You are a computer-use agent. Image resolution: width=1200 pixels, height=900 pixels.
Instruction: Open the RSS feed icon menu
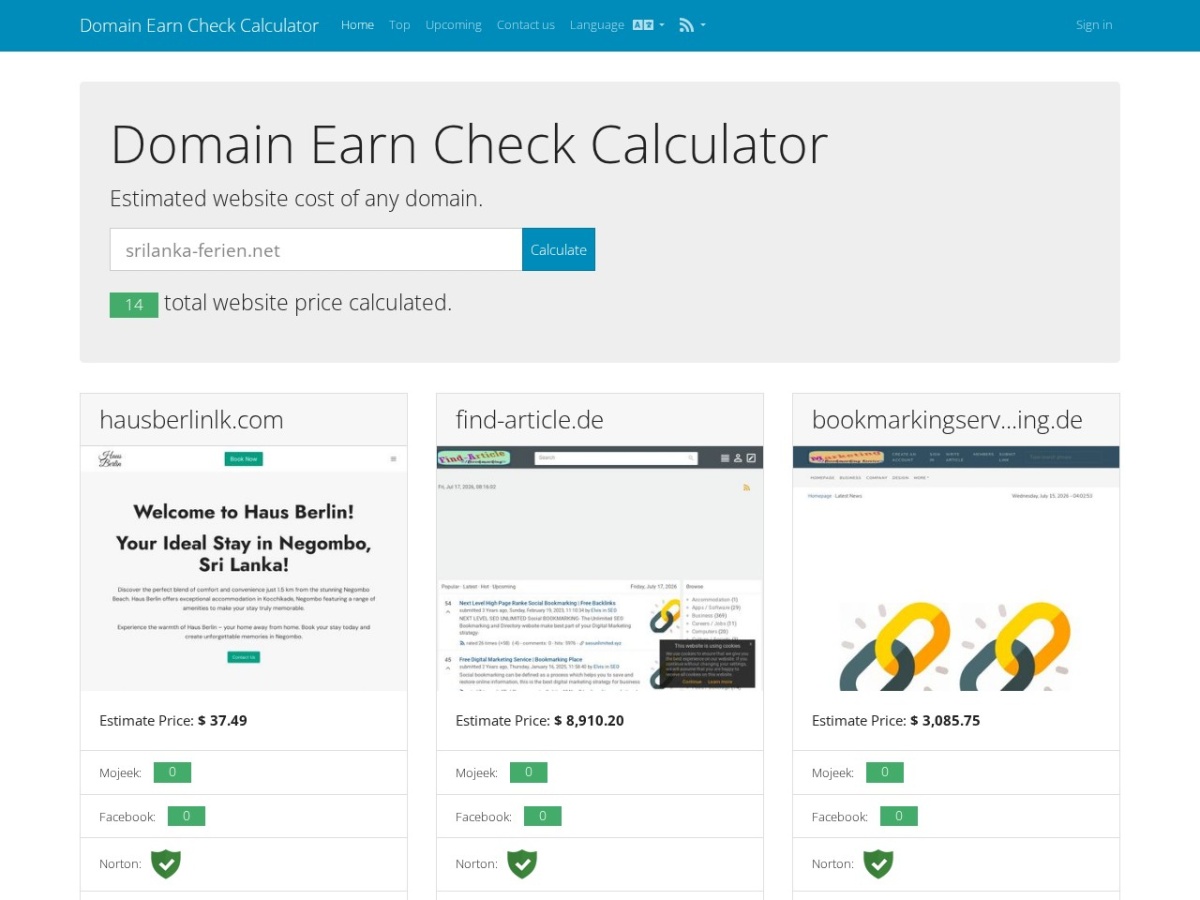tap(692, 25)
